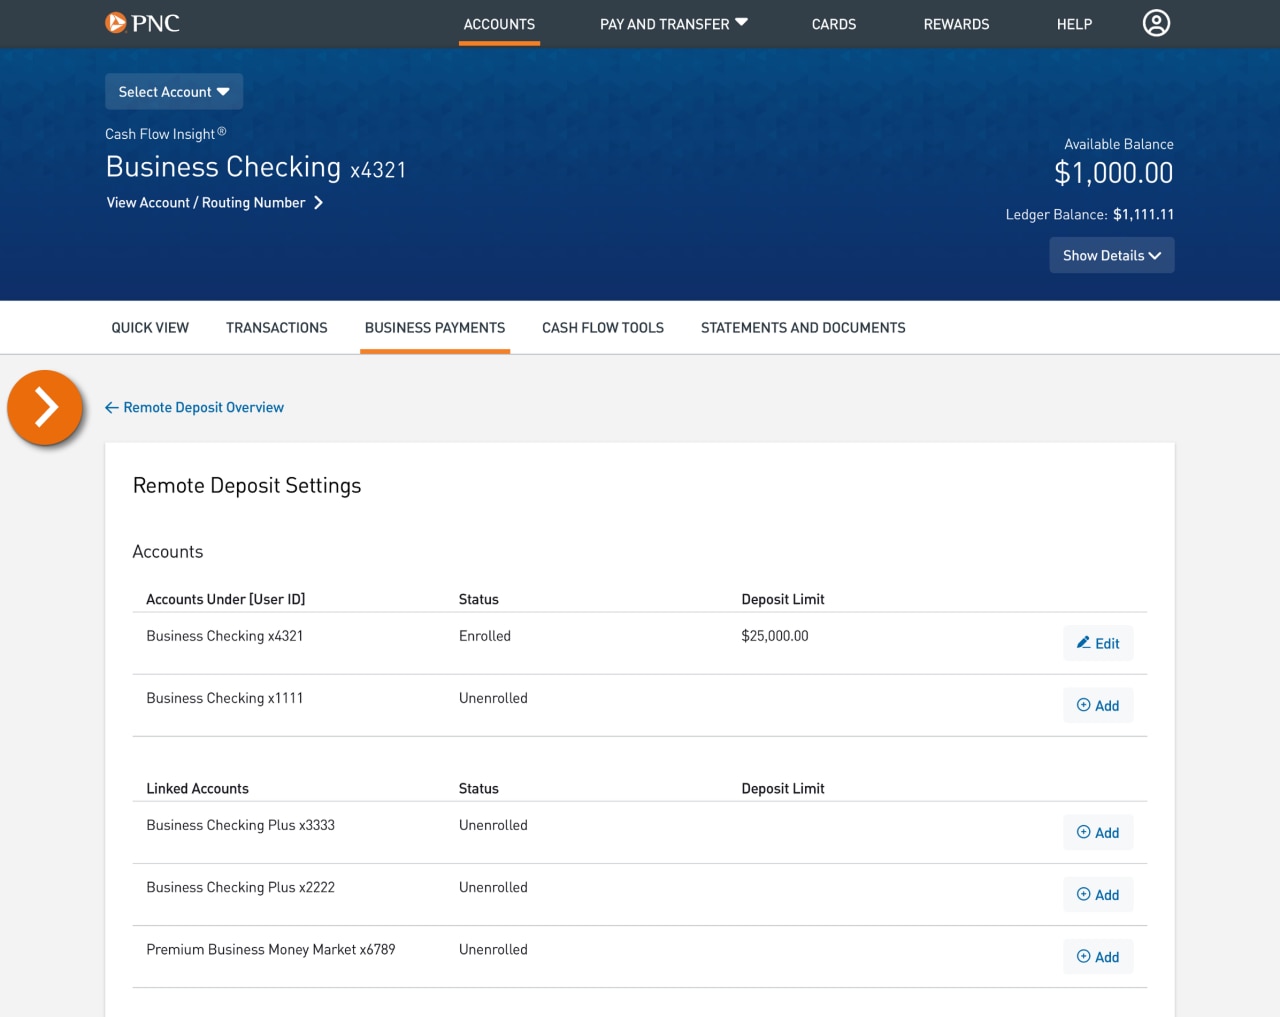Click the Edit button for Business Checking x4321
Image resolution: width=1280 pixels, height=1017 pixels.
[1098, 643]
